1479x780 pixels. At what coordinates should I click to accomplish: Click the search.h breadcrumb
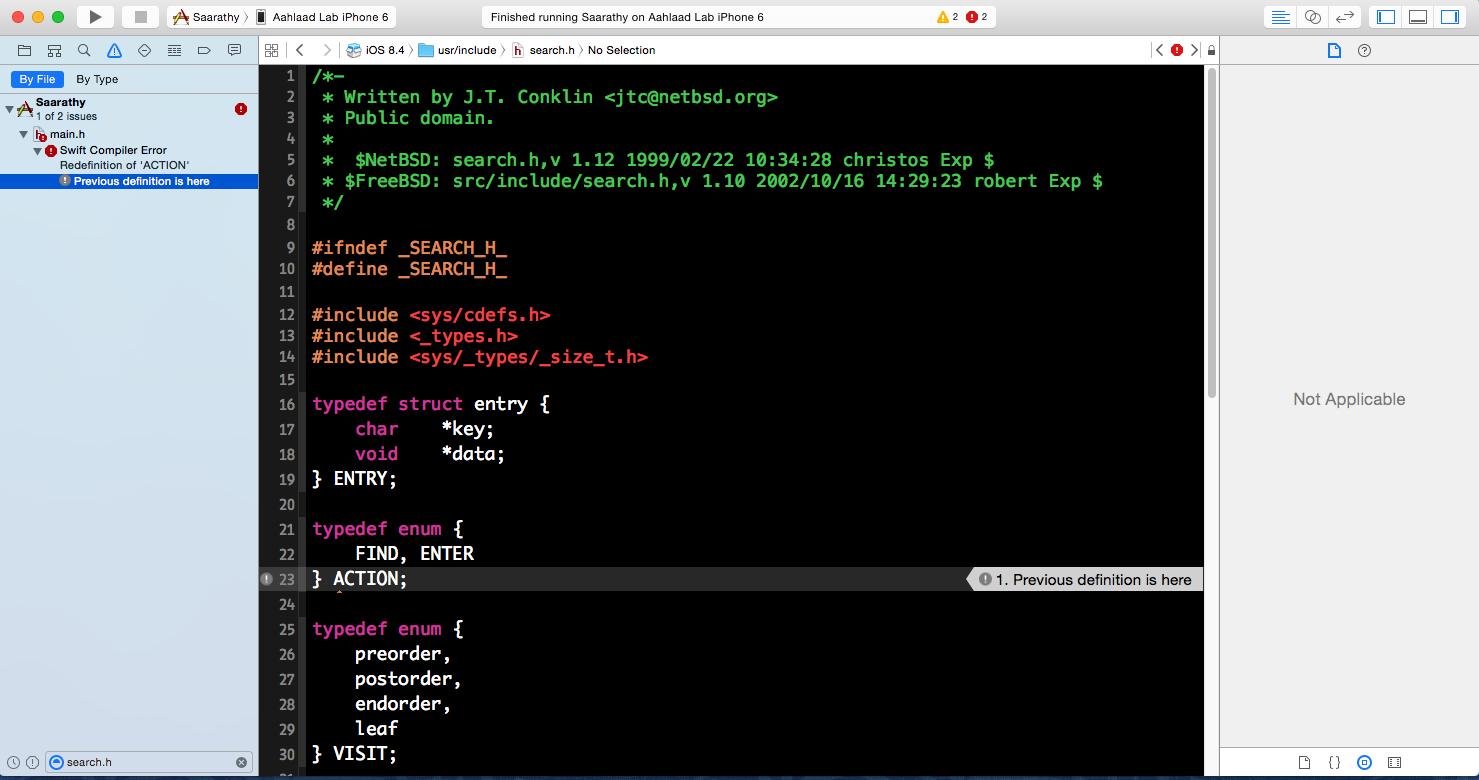544,50
